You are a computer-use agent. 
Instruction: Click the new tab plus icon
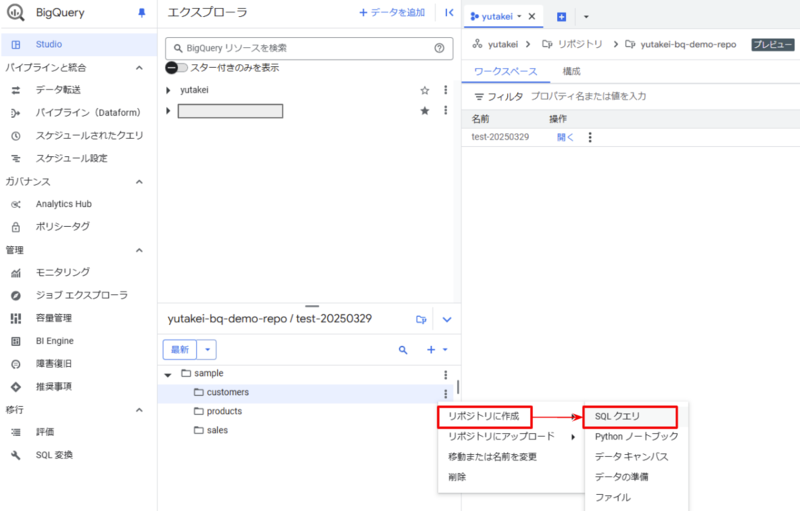click(x=561, y=17)
